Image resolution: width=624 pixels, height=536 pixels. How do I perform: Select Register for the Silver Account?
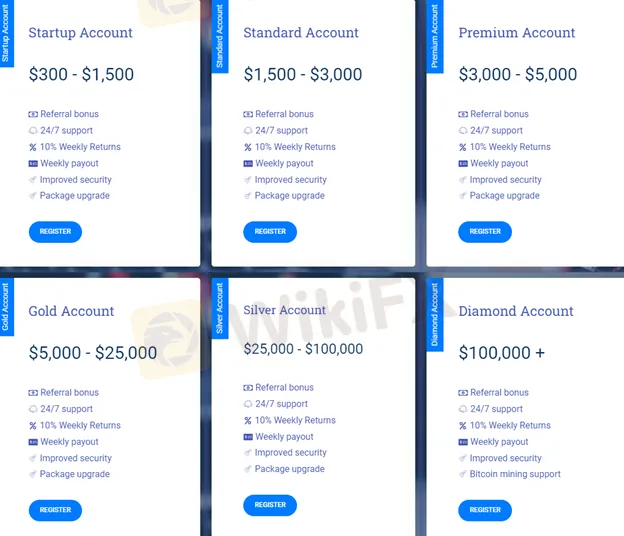click(270, 505)
